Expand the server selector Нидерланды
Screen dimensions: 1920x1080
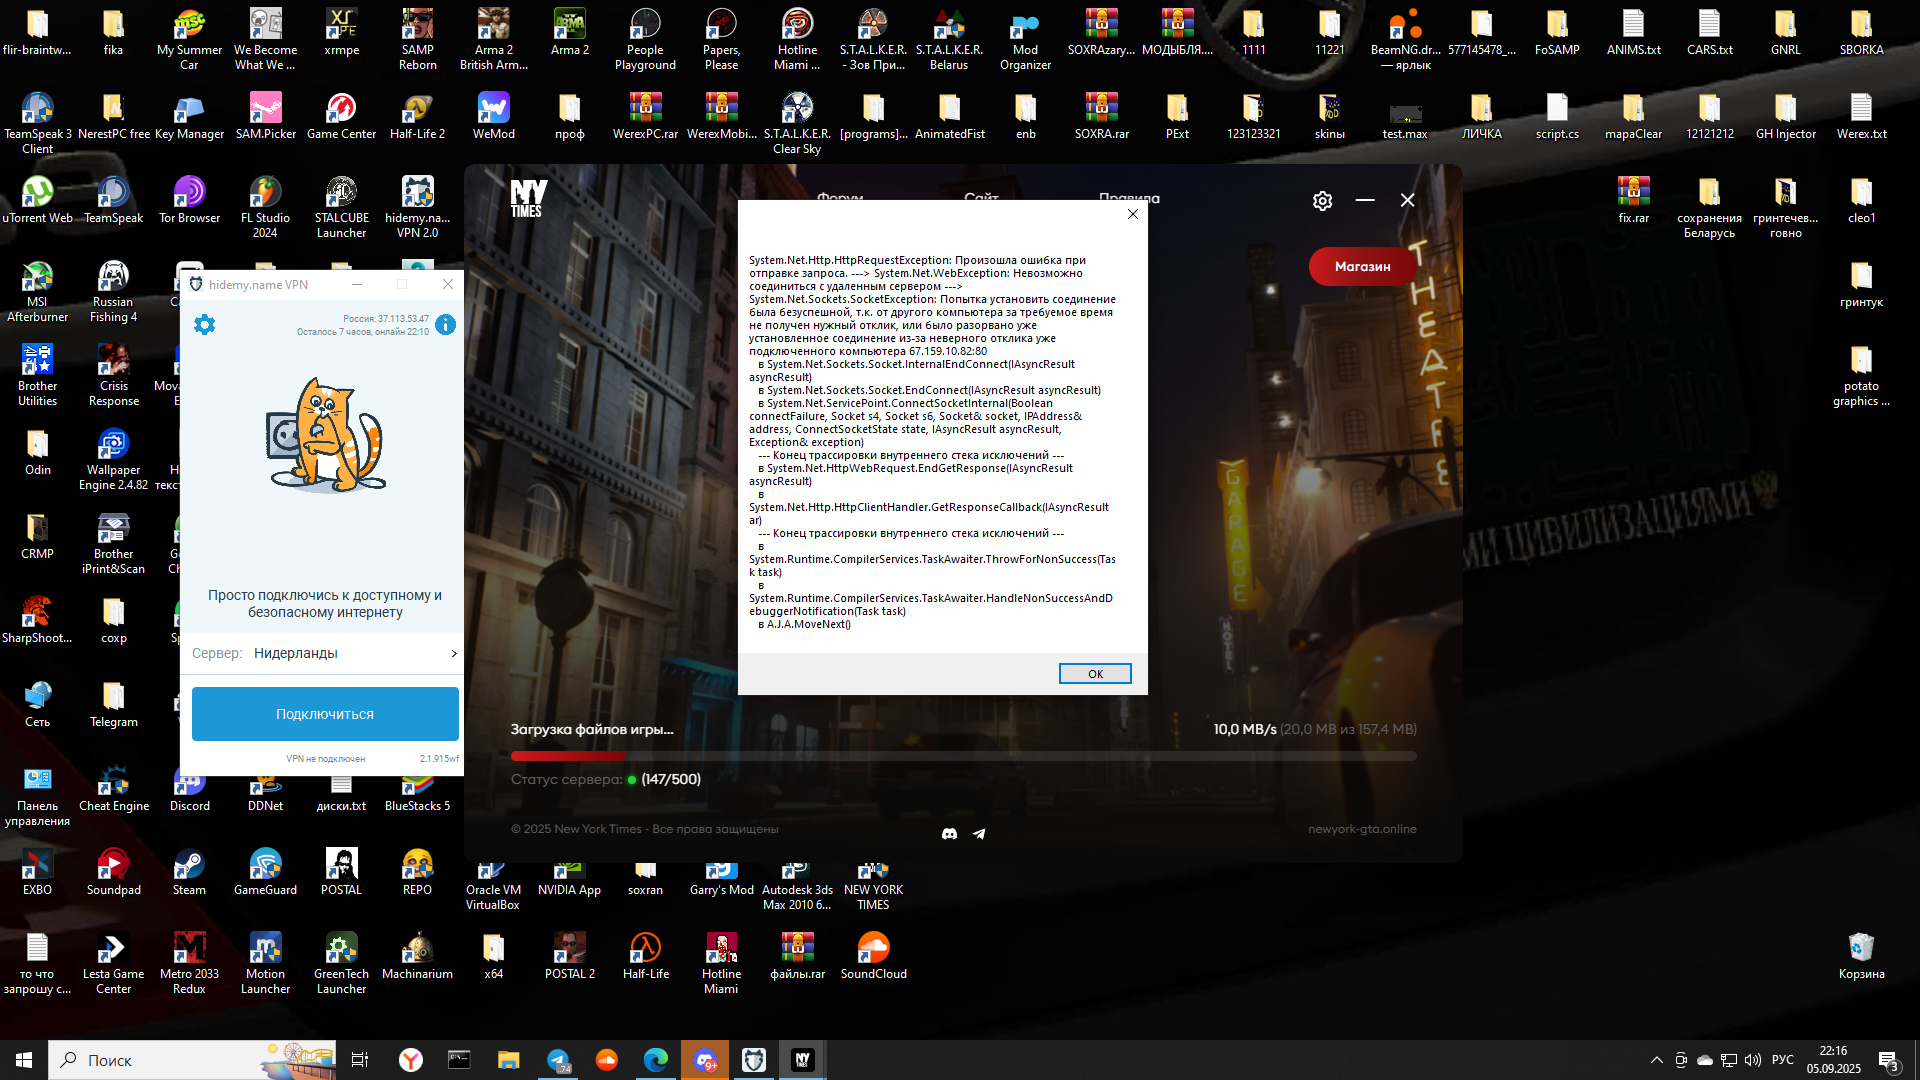325,653
